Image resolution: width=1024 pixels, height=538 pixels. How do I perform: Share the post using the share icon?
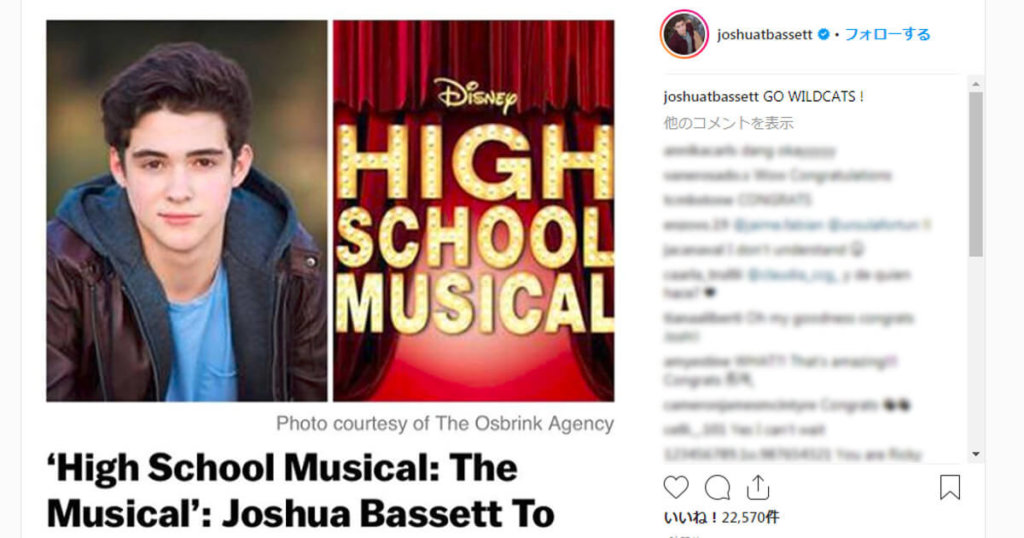tap(758, 487)
